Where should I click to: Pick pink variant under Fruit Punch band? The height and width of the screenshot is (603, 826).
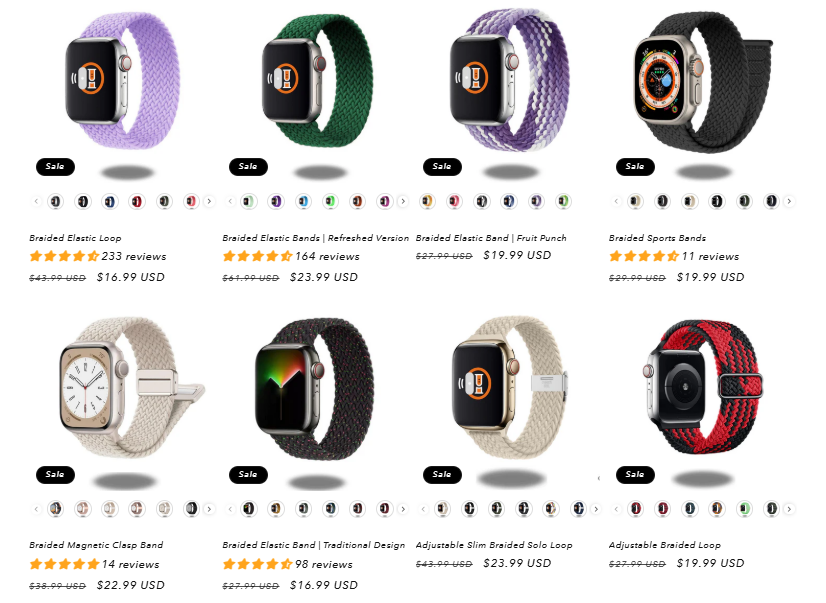pyautogui.click(x=454, y=201)
